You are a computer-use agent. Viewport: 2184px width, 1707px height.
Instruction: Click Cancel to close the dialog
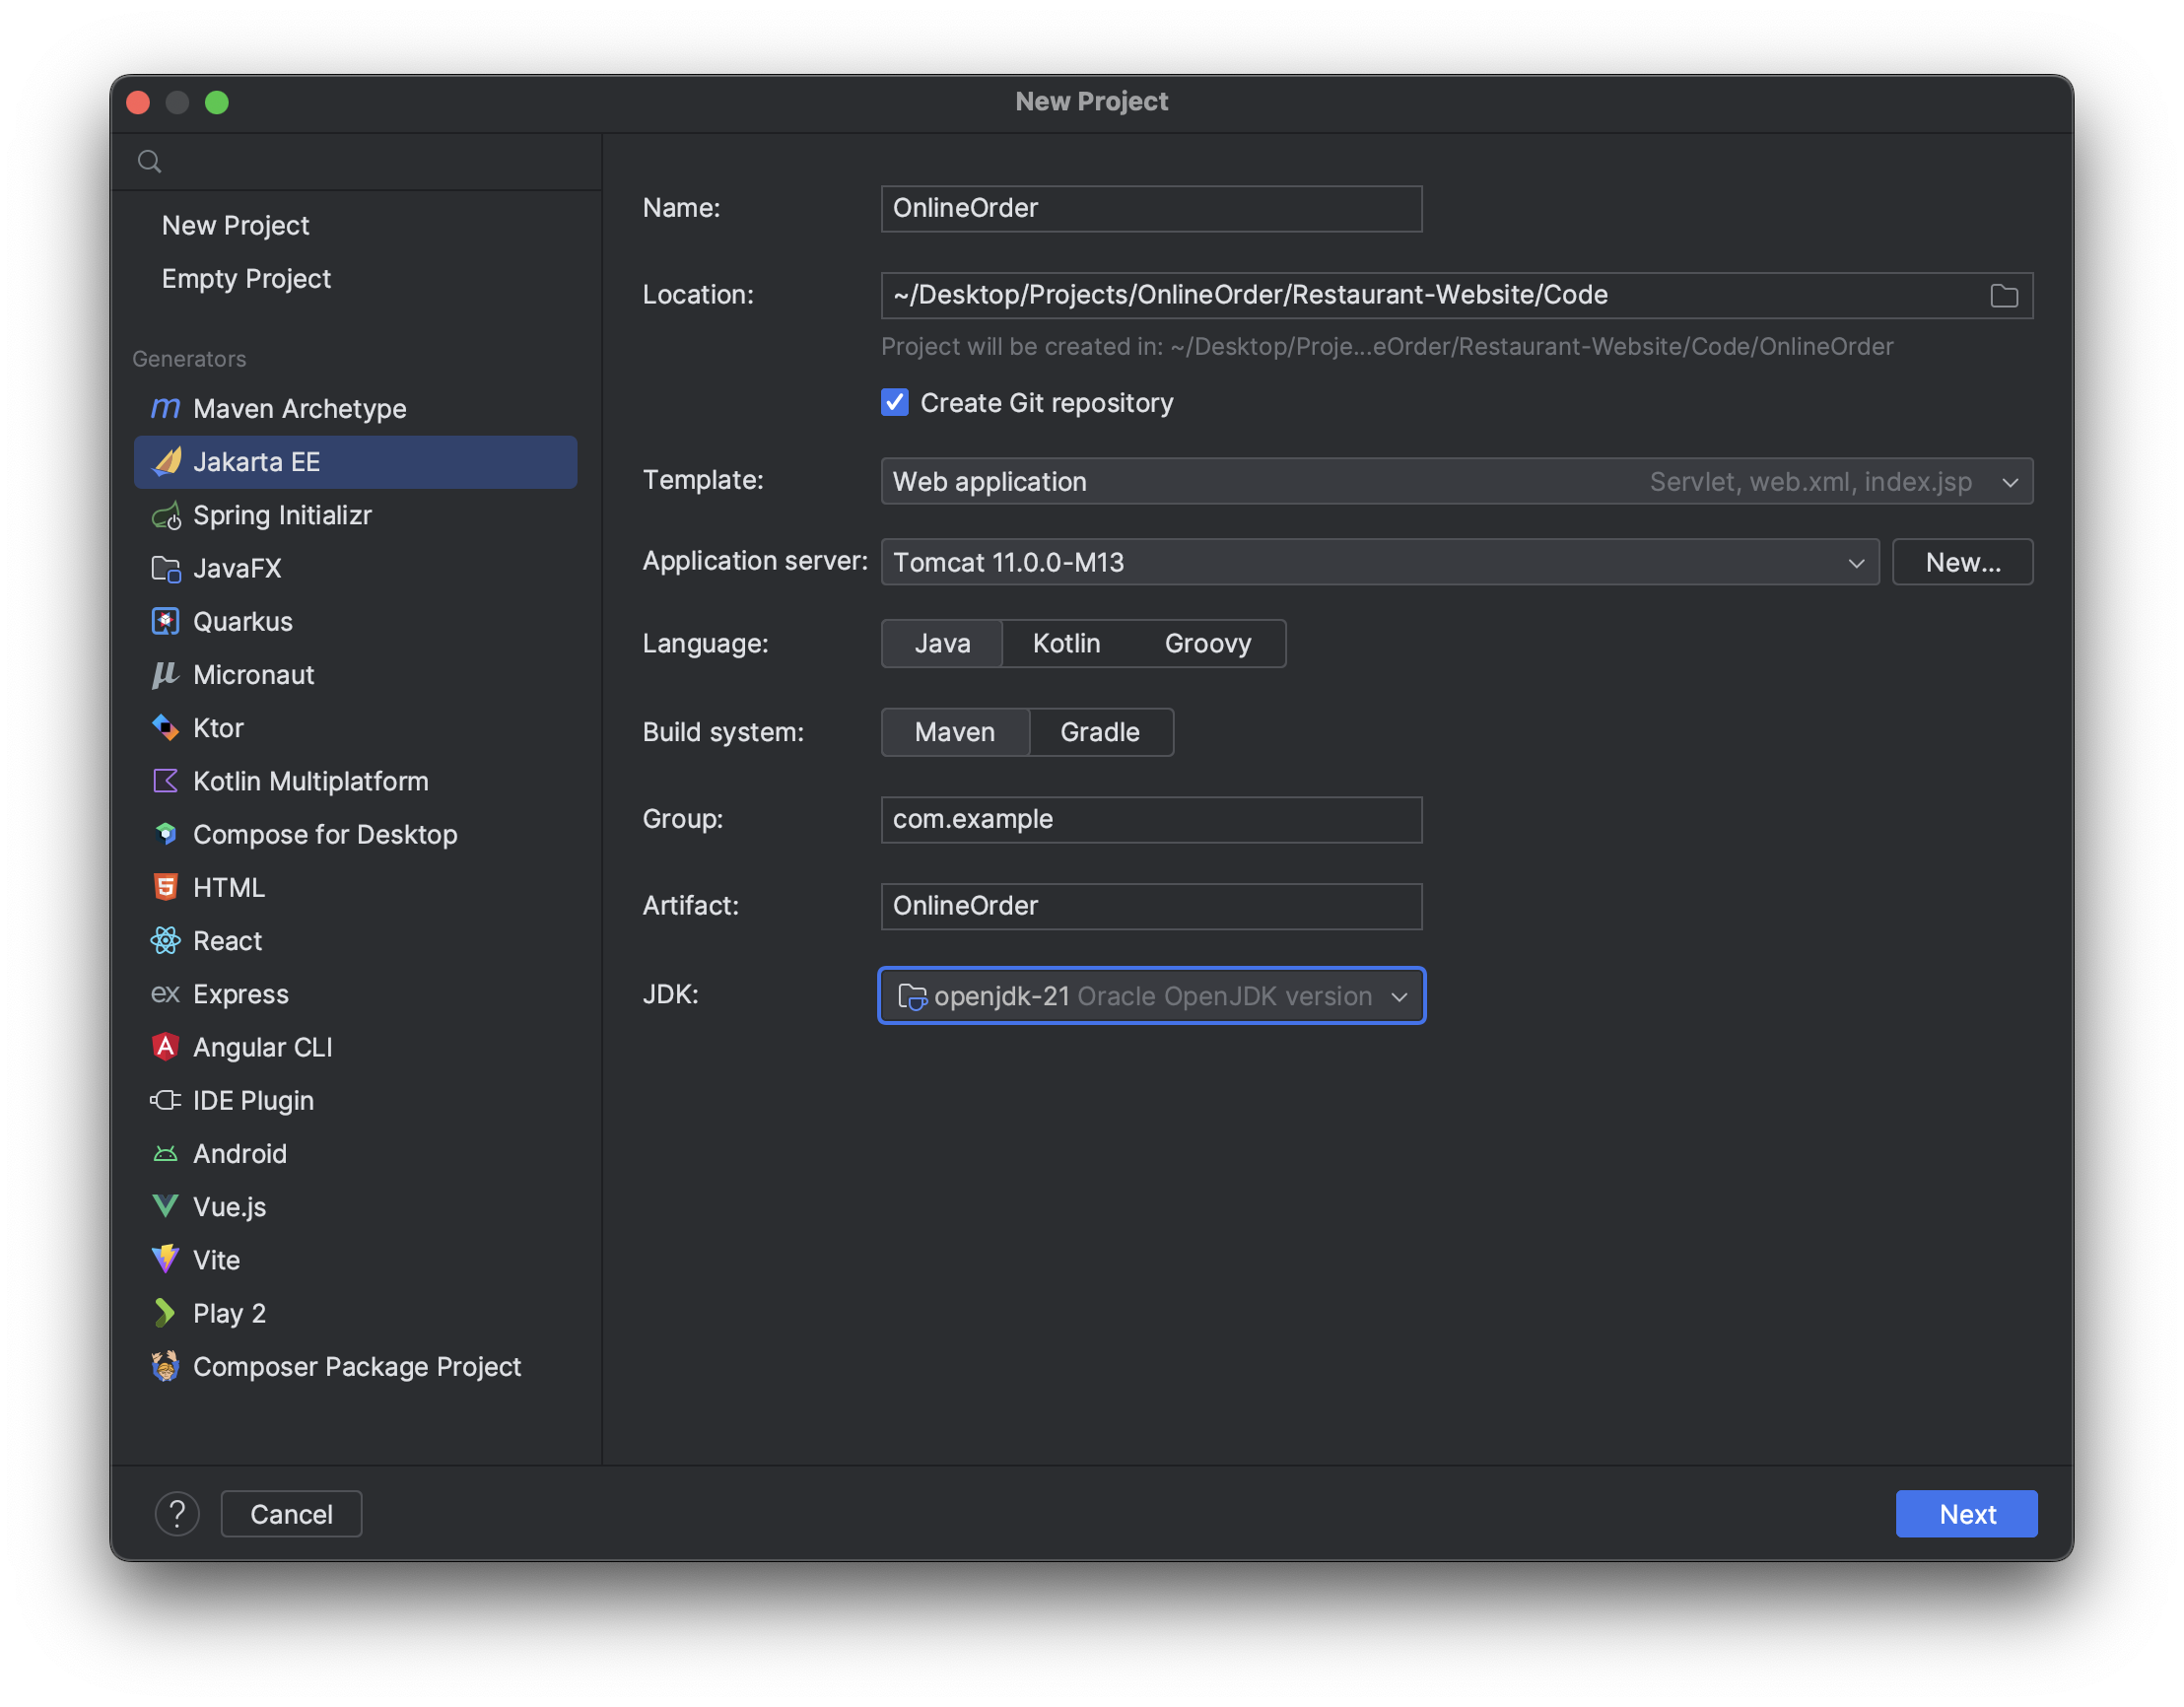[x=291, y=1513]
